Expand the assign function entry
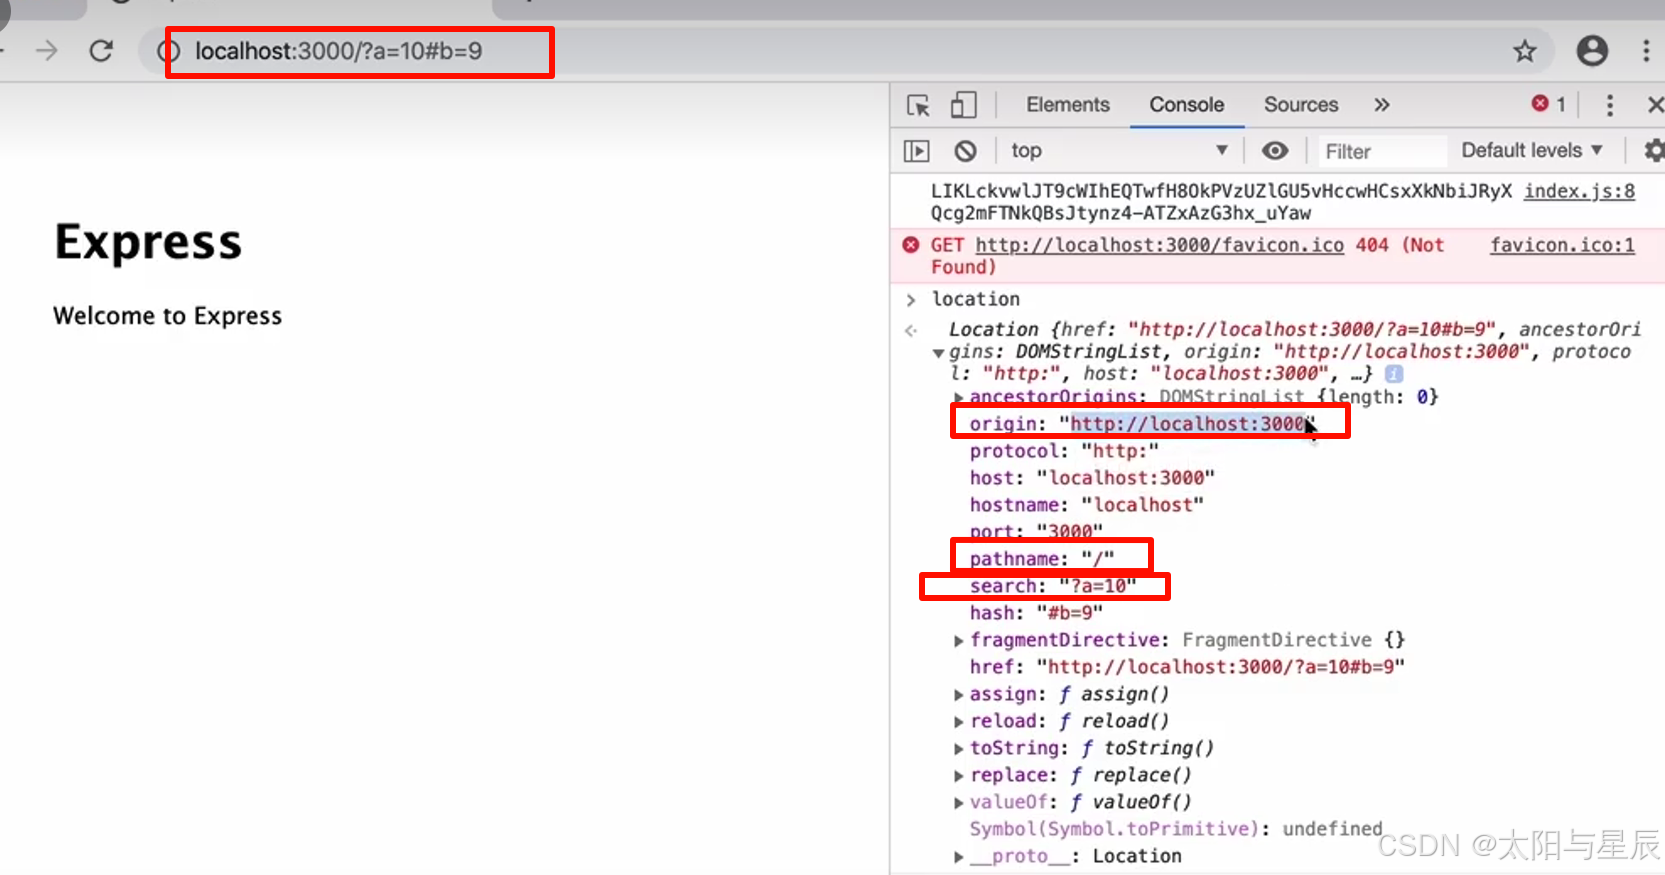 pos(959,695)
